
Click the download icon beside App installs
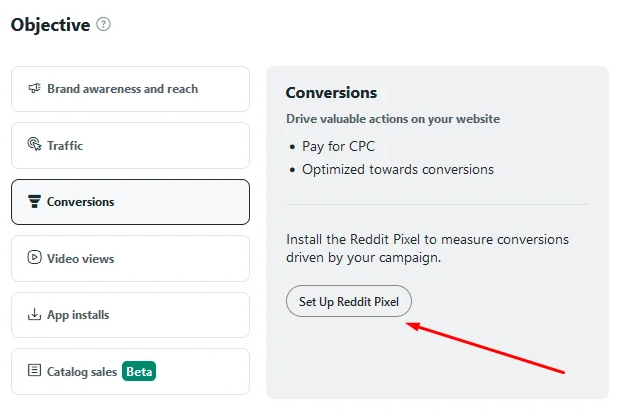34,314
